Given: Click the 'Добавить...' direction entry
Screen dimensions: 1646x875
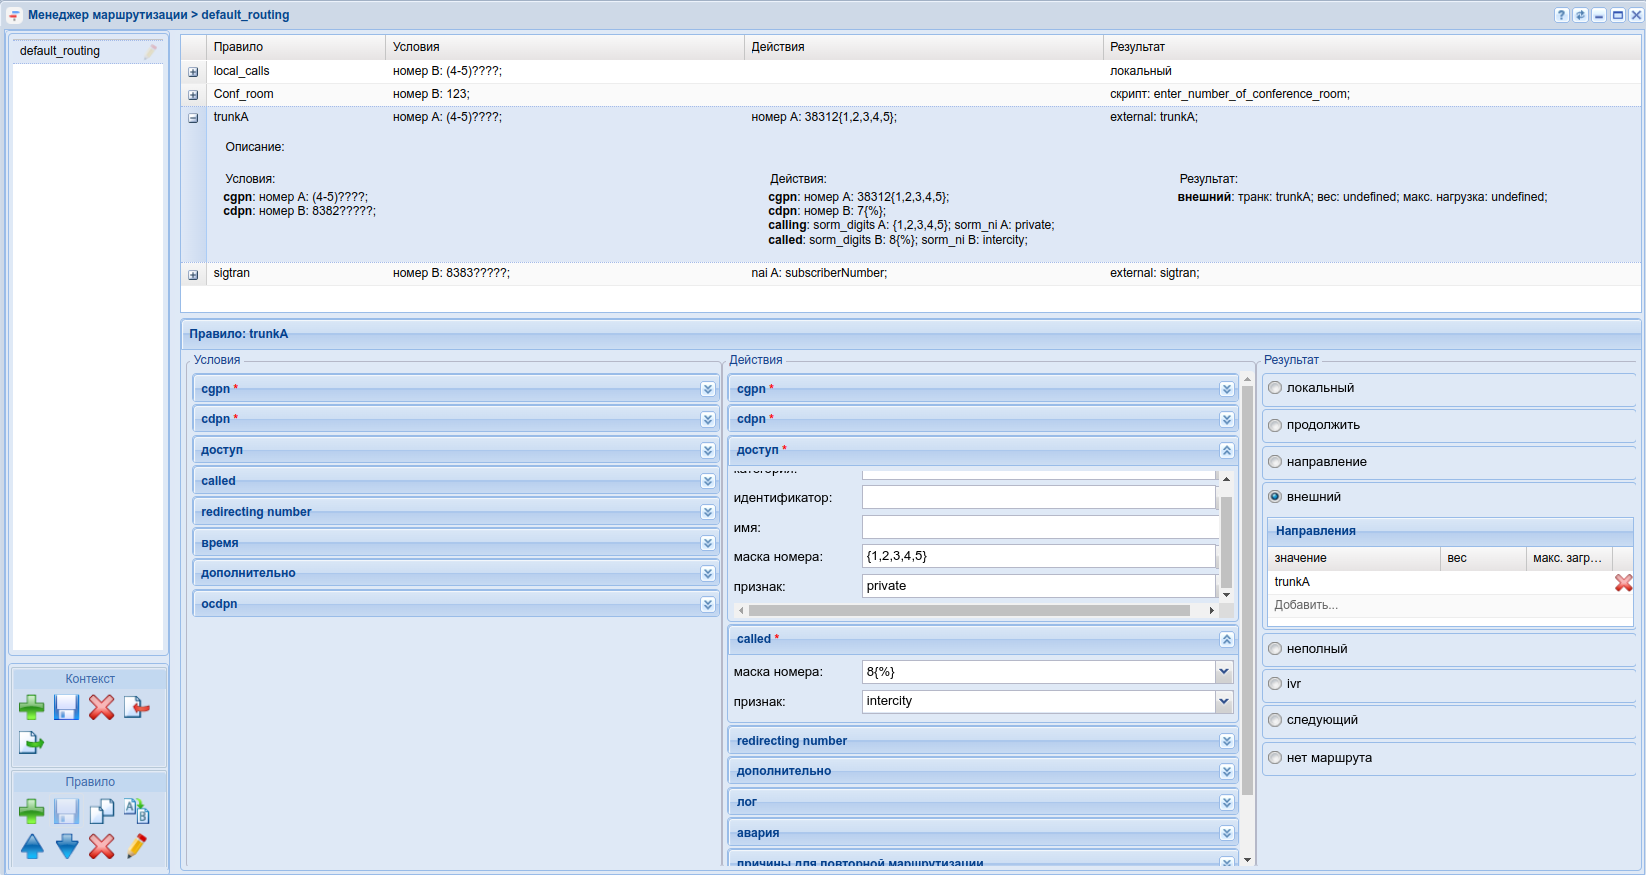Looking at the screenshot, I should [x=1306, y=605].
